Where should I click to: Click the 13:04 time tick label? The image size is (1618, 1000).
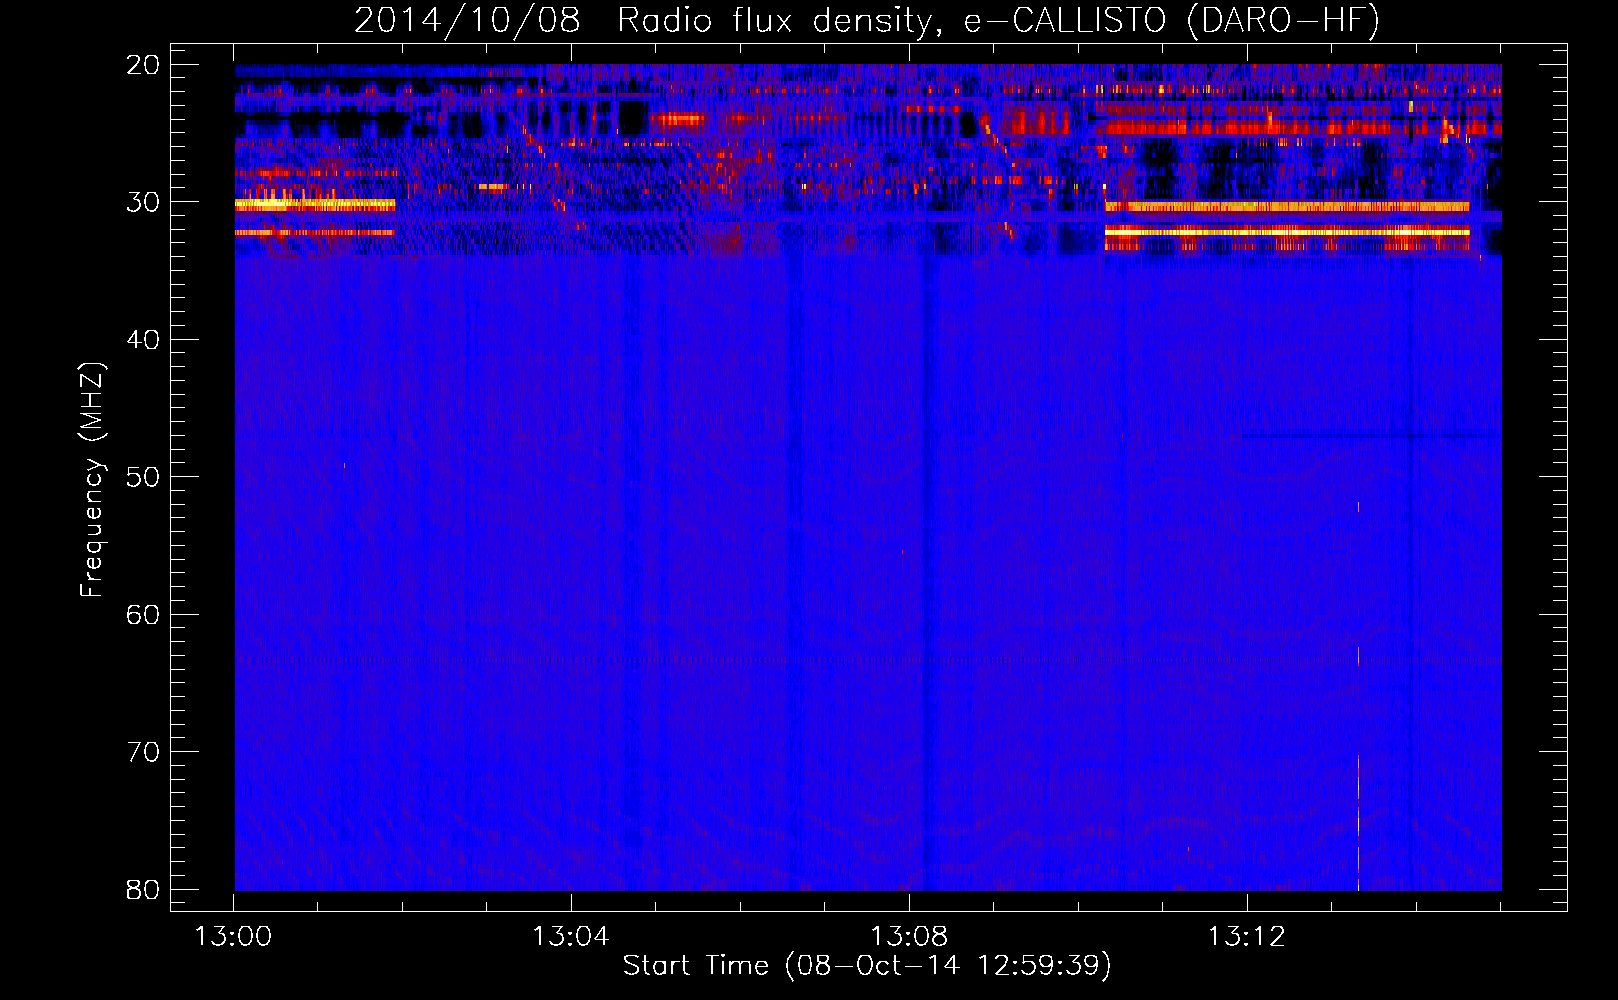[571, 937]
